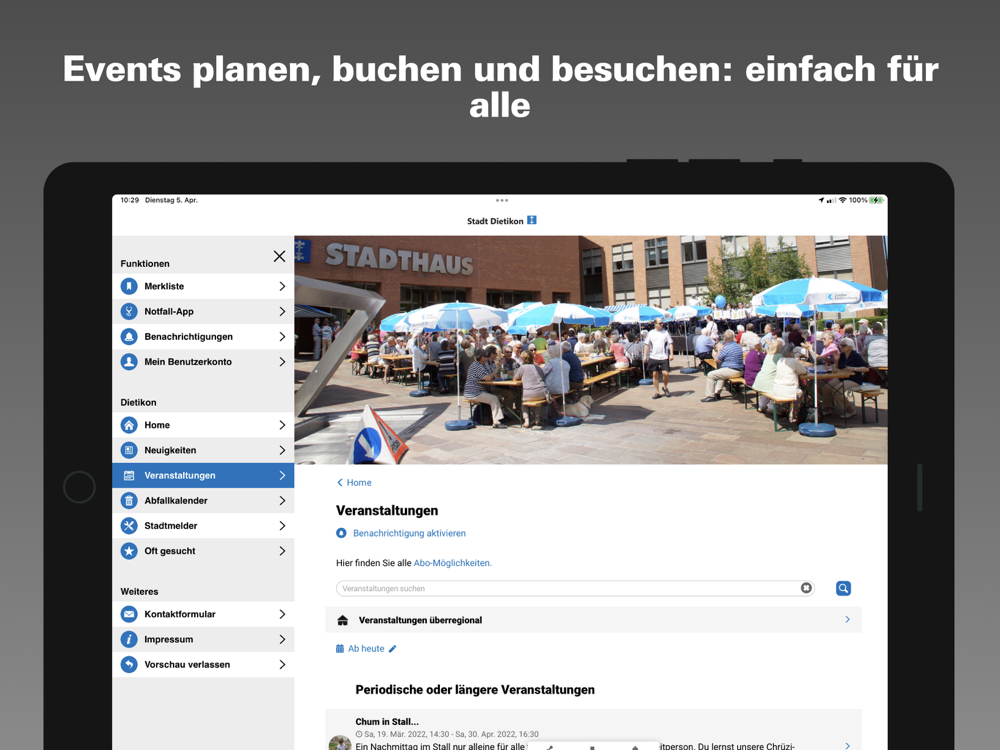Image resolution: width=1000 pixels, height=750 pixels.
Task: Expand the Oft gesucht row chevron
Action: (282, 551)
